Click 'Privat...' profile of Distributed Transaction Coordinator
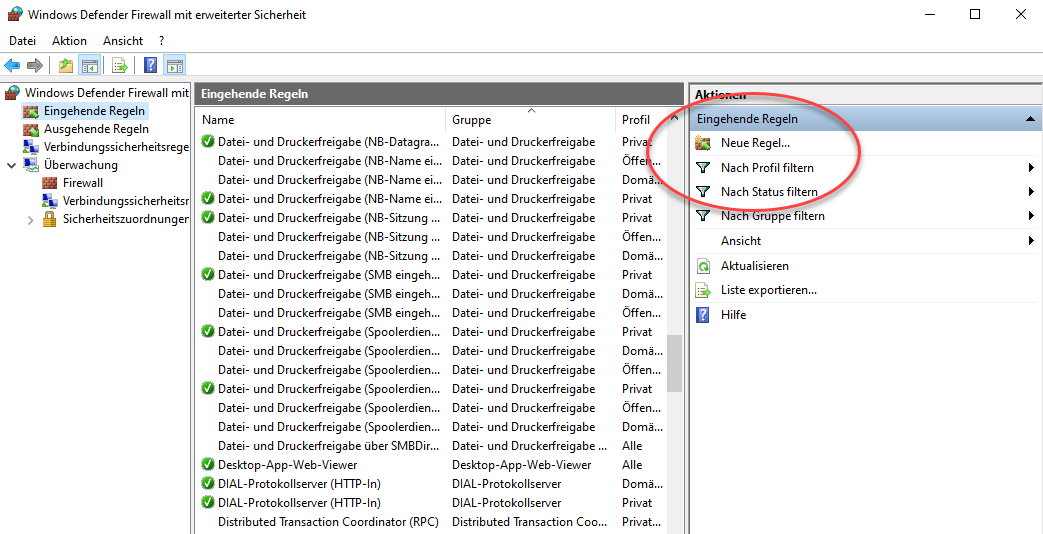1043x534 pixels. (641, 522)
